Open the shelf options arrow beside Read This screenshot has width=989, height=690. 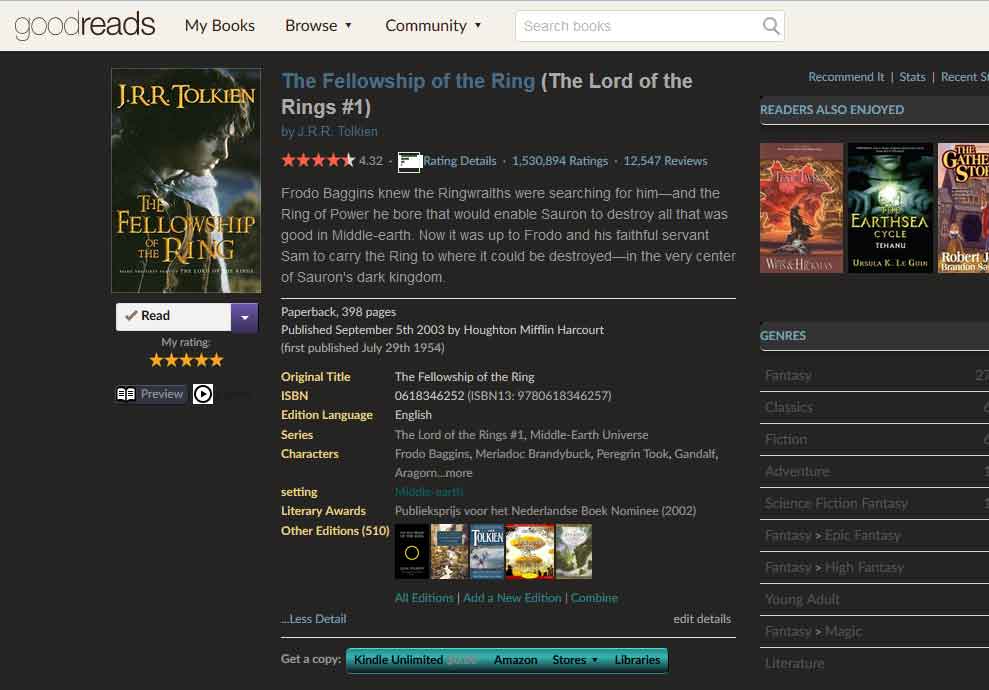point(244,315)
